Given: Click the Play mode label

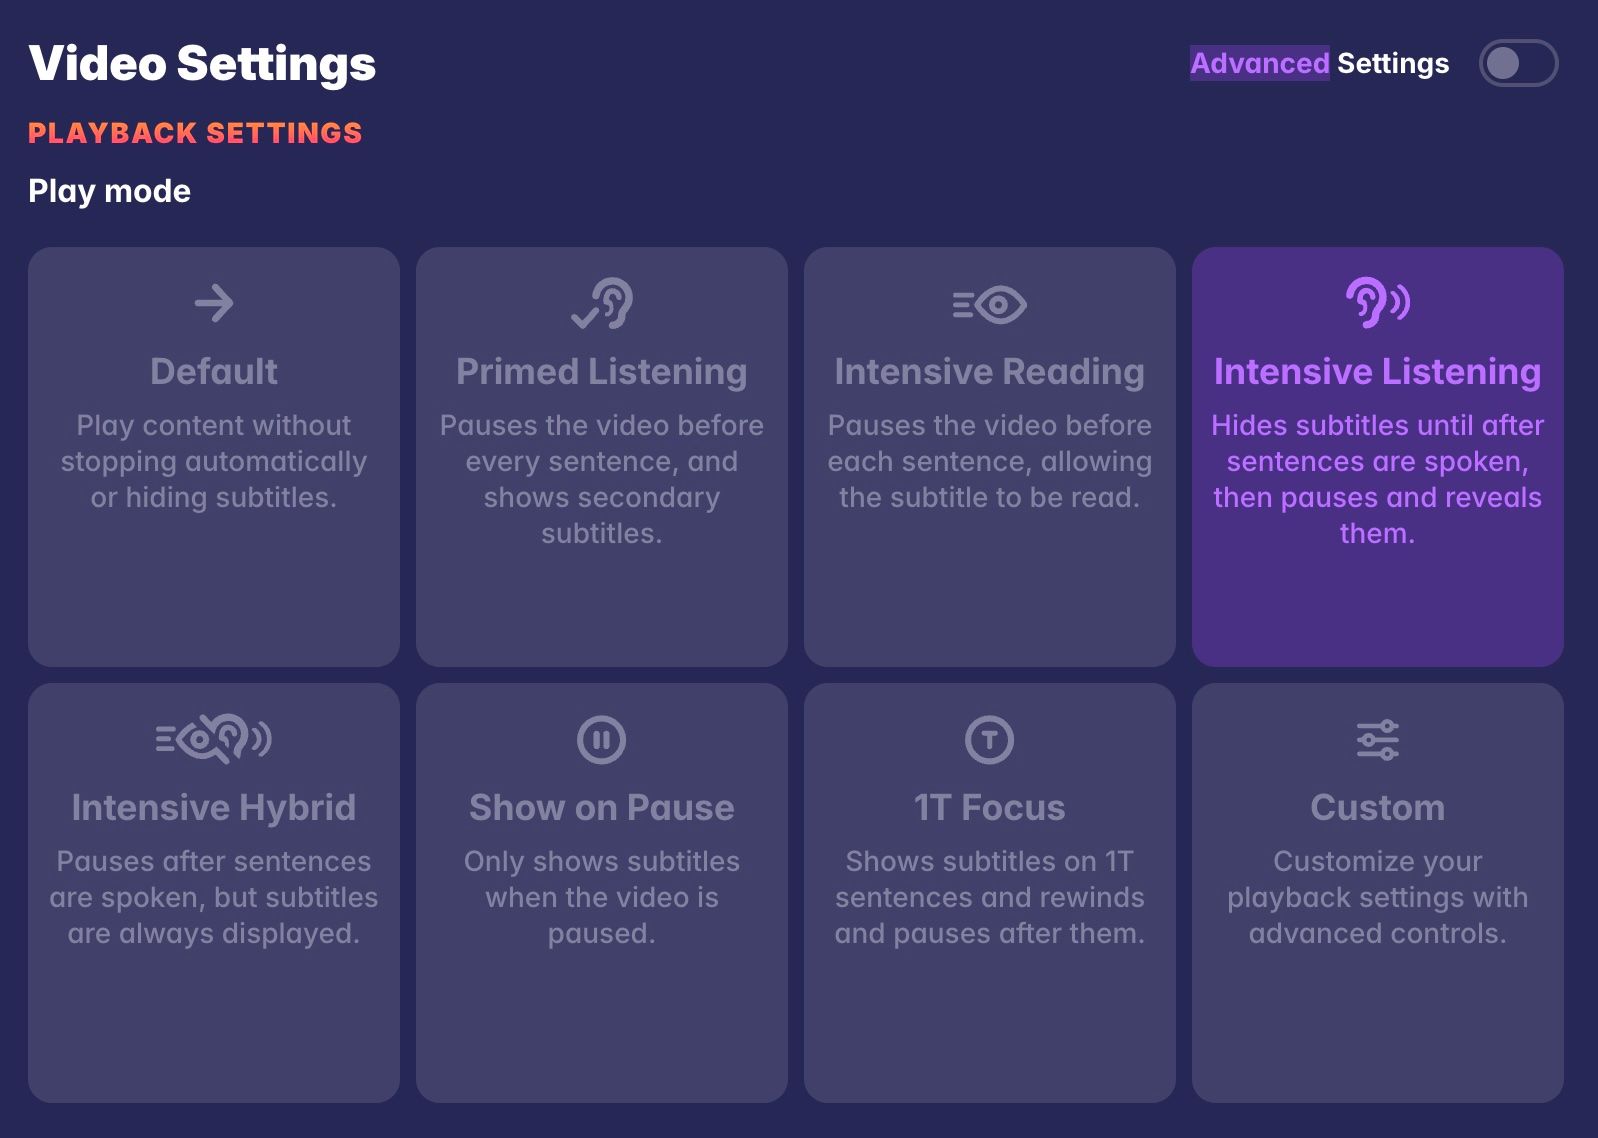Looking at the screenshot, I should pyautogui.click(x=109, y=190).
